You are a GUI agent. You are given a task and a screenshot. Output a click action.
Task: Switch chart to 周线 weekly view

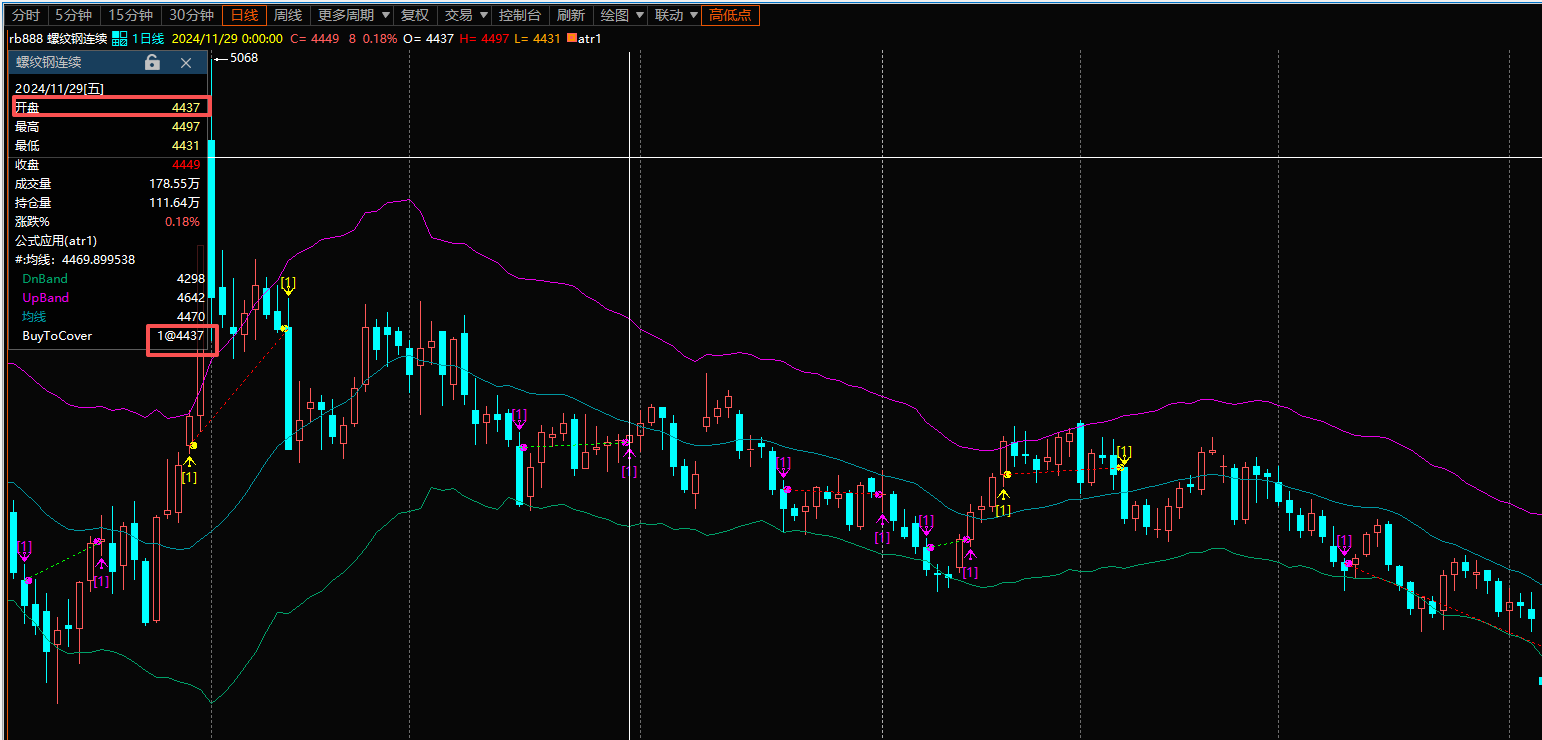(x=288, y=15)
